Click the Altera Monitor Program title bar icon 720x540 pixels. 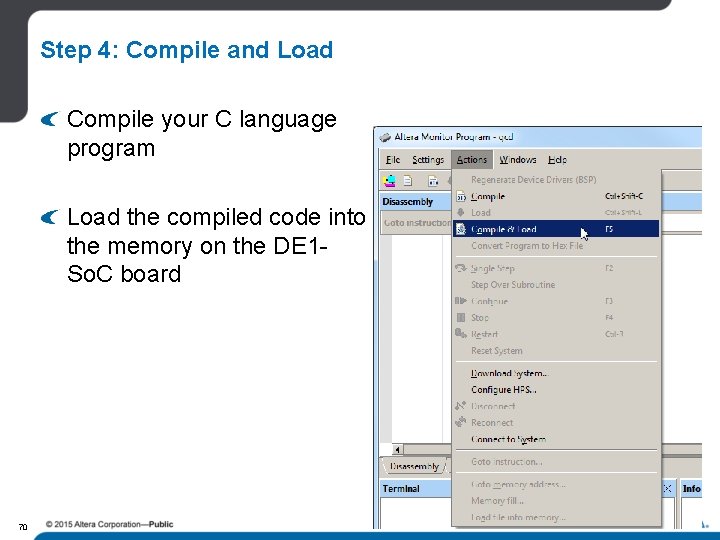[x=385, y=137]
